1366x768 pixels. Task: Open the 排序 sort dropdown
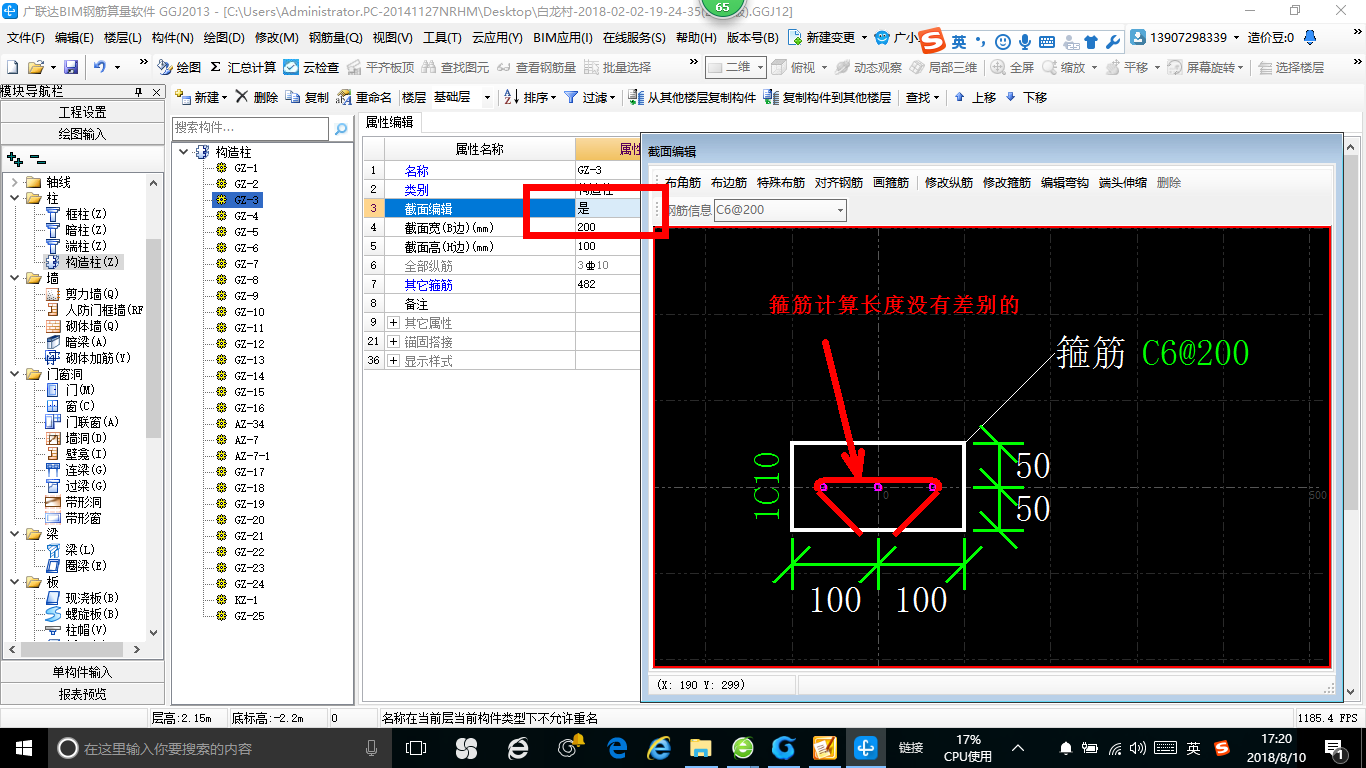(x=529, y=97)
